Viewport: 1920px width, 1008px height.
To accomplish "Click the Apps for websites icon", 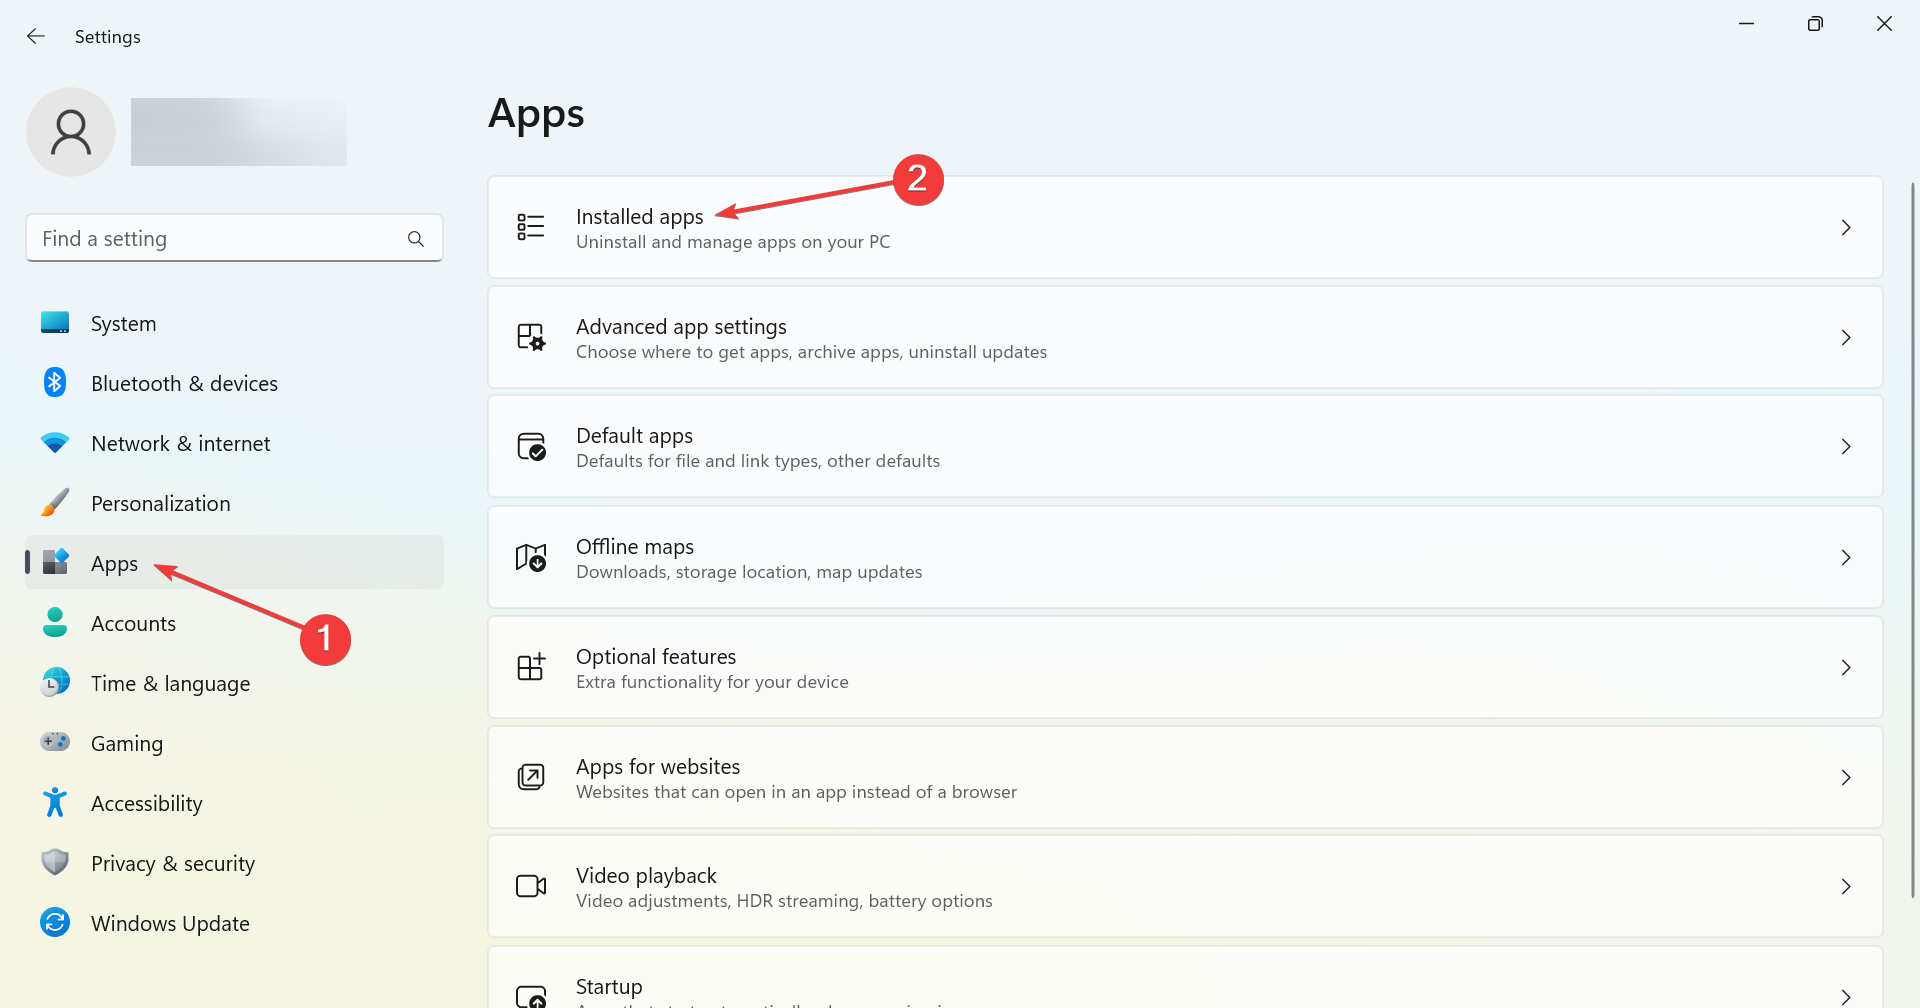I will click(531, 777).
